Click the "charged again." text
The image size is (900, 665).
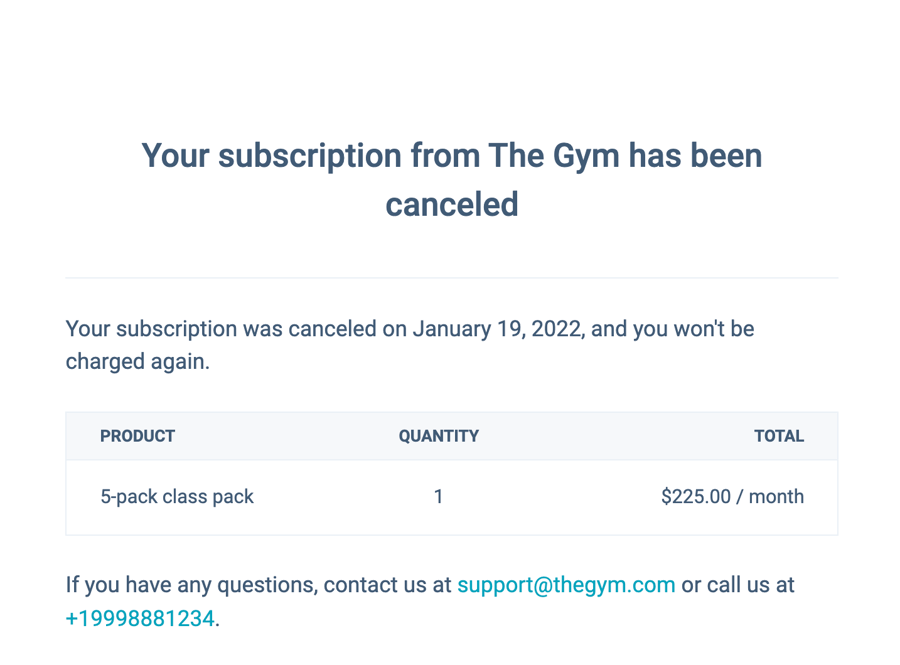pos(137,362)
